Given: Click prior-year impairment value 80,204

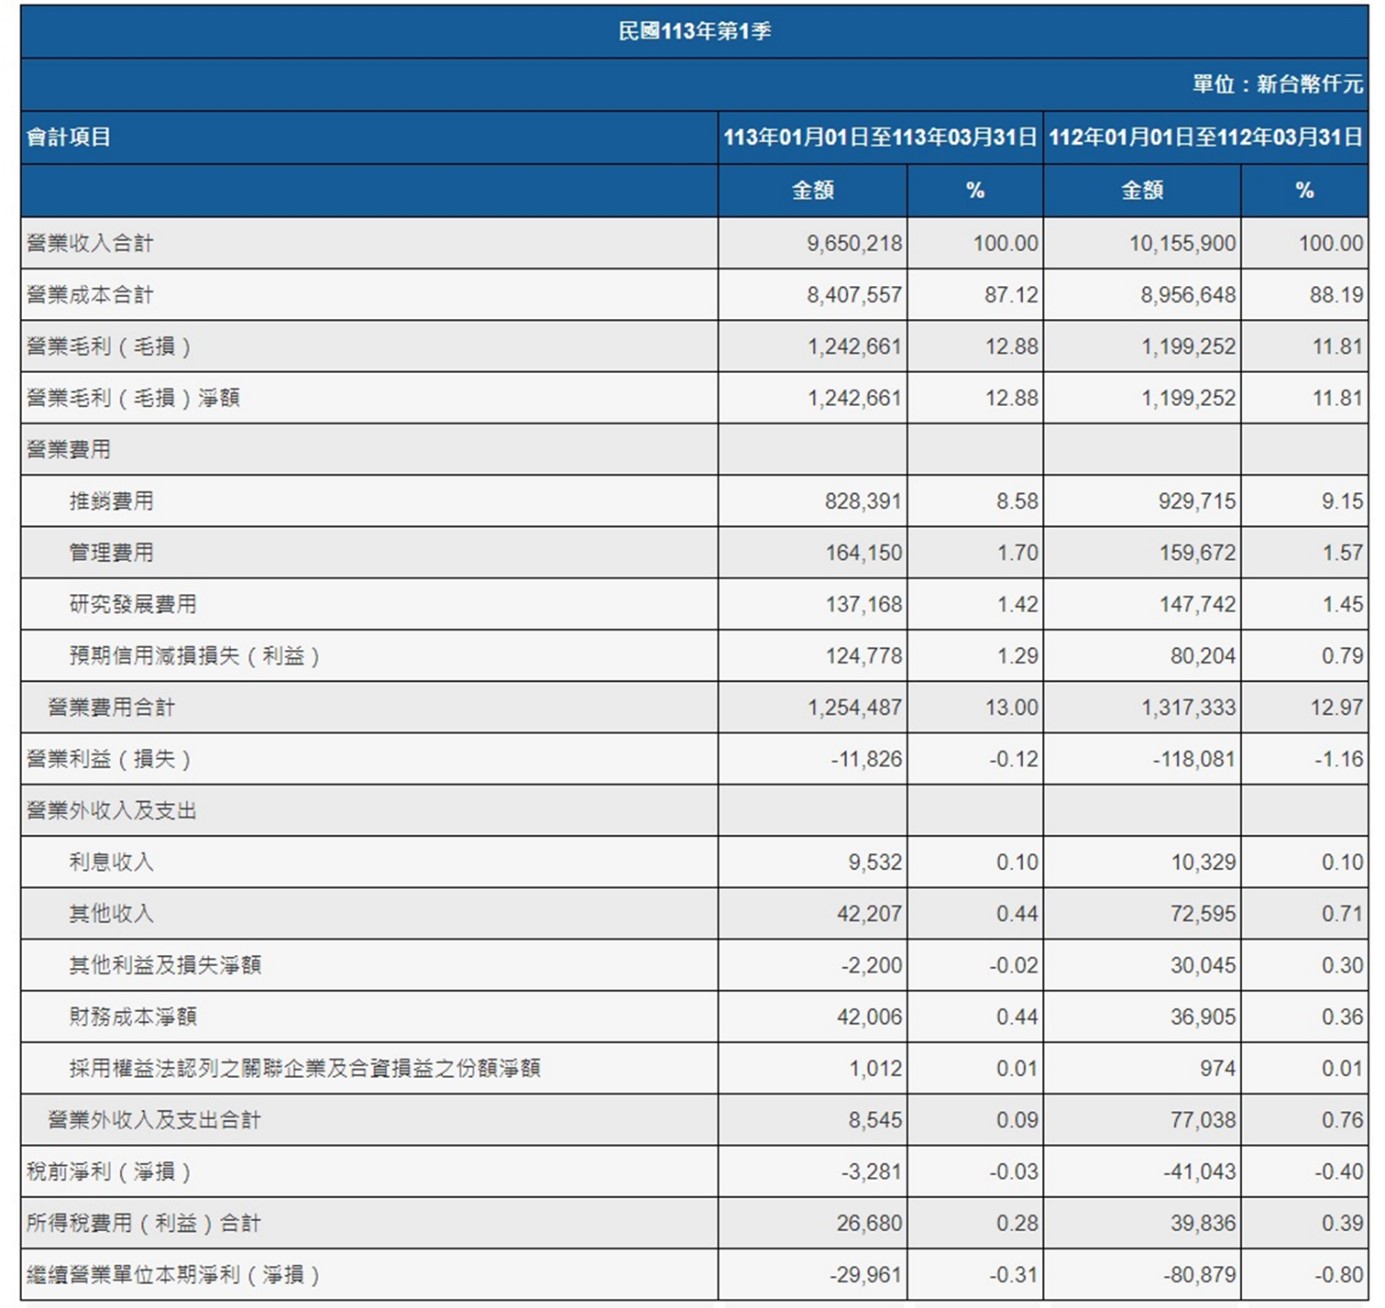Looking at the screenshot, I should pyautogui.click(x=1203, y=656).
